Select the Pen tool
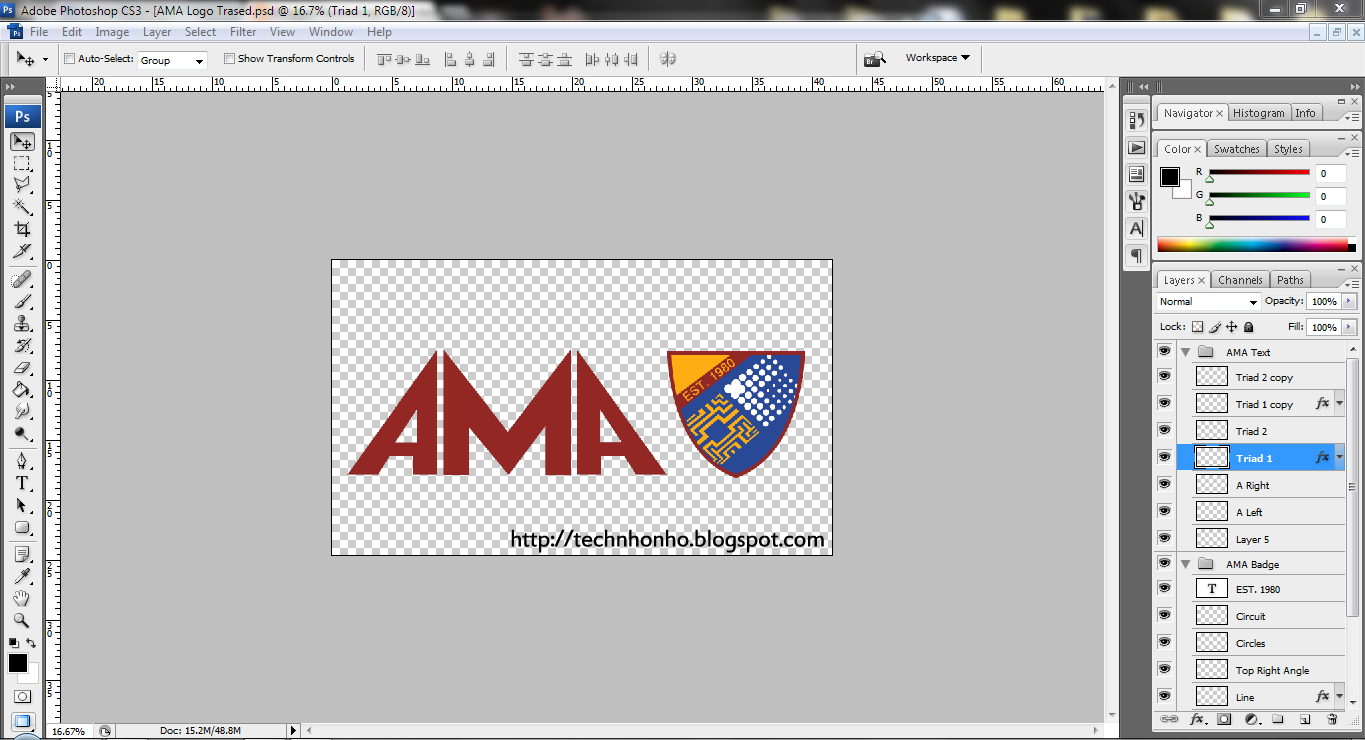1365x740 pixels. (22, 460)
